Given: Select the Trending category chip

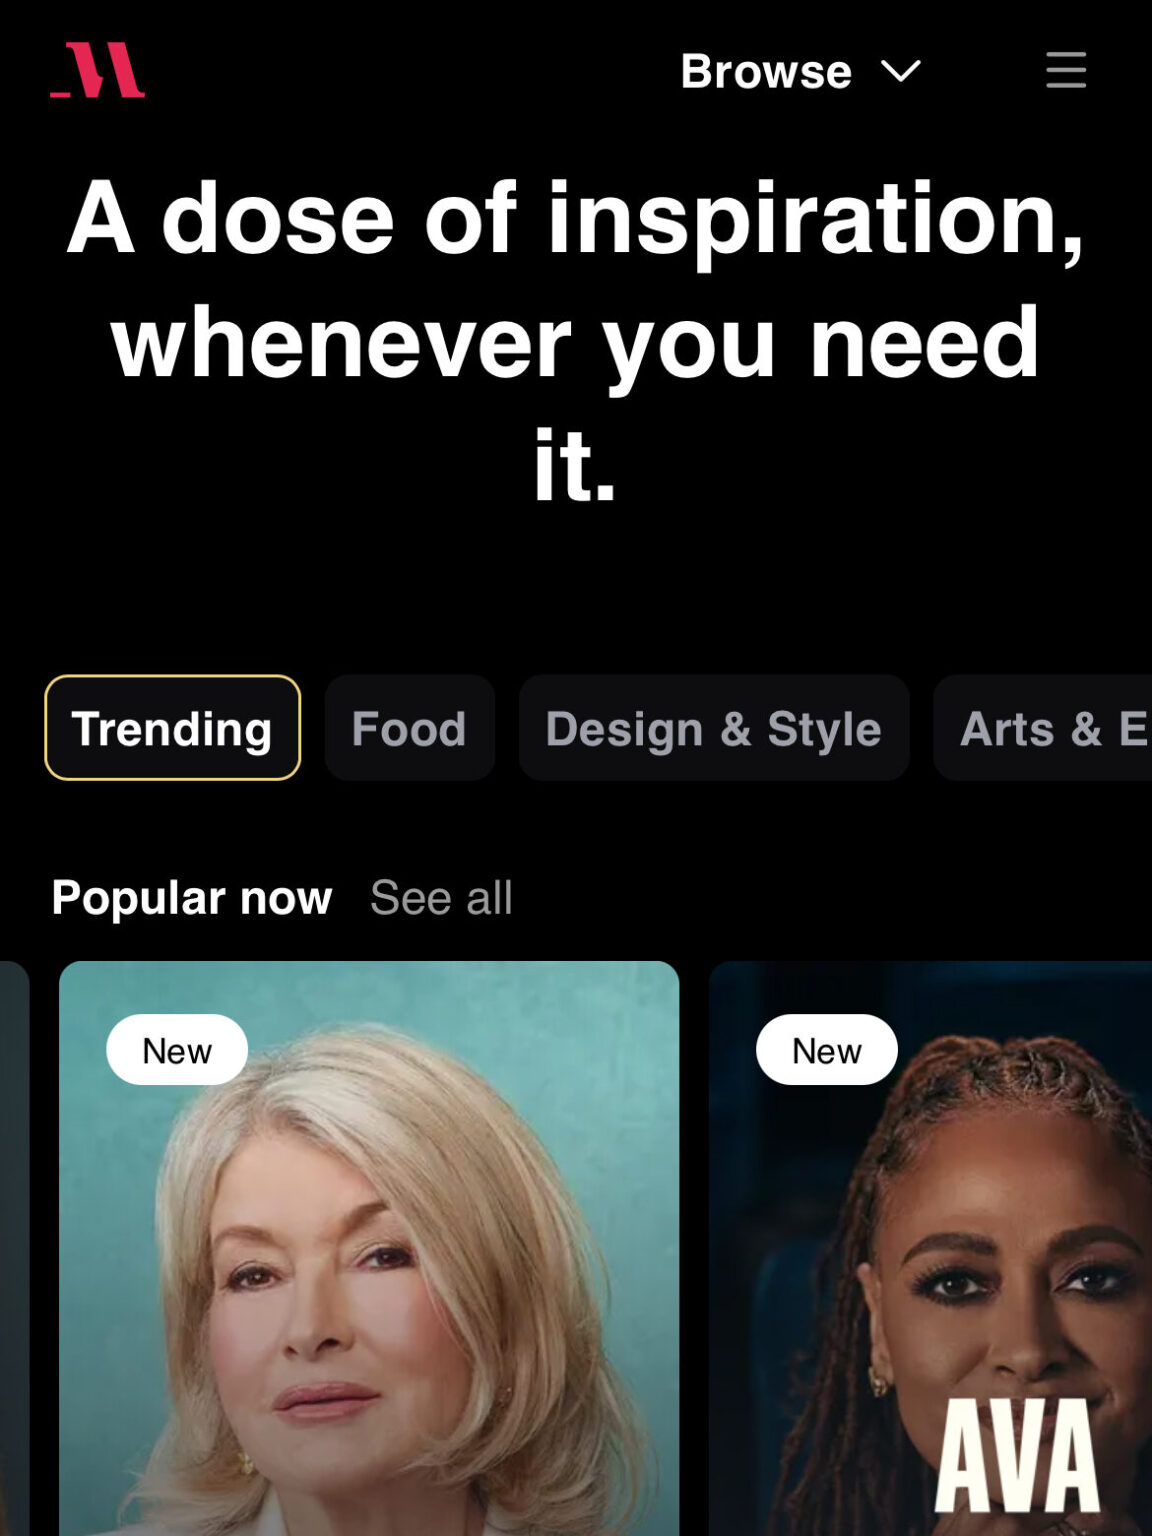Looking at the screenshot, I should [x=173, y=728].
